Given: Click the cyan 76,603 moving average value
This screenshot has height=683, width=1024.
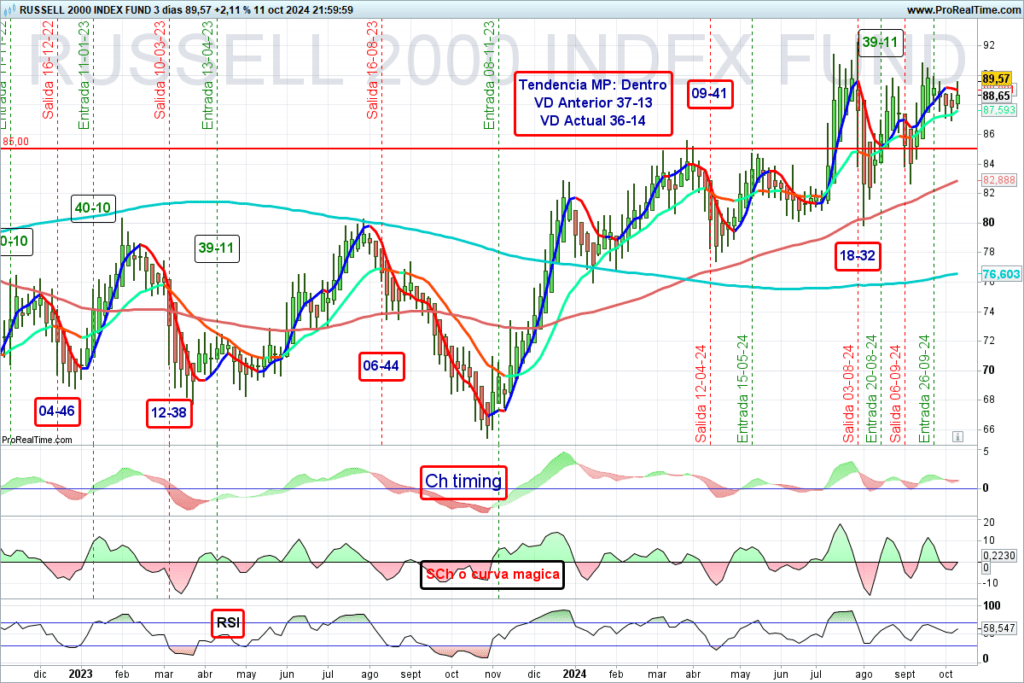Looking at the screenshot, I should (x=1001, y=274).
